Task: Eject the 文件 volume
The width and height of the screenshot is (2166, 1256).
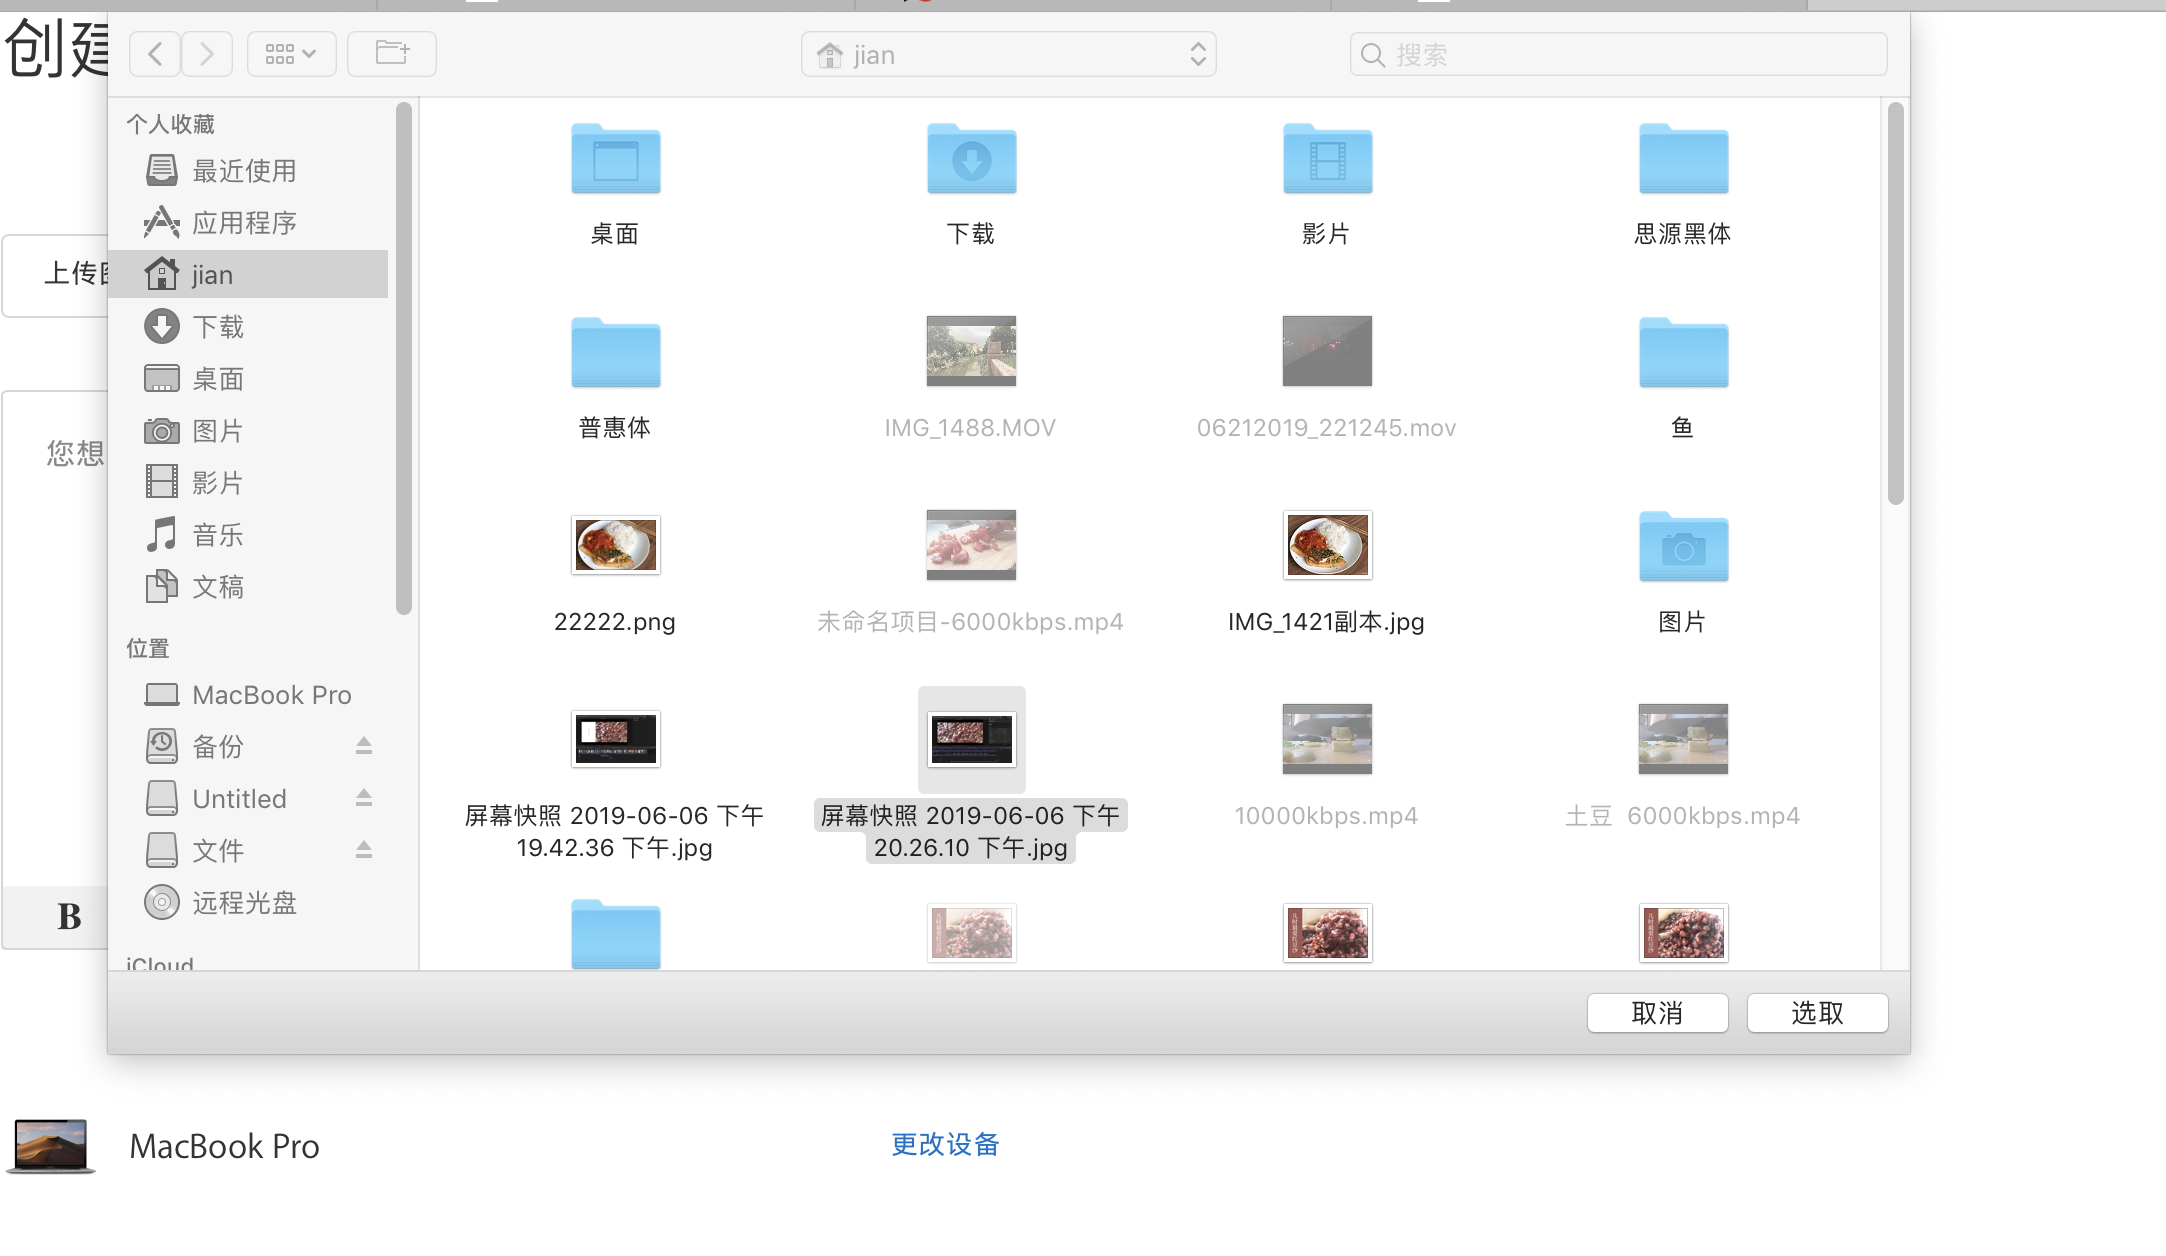Action: click(364, 851)
